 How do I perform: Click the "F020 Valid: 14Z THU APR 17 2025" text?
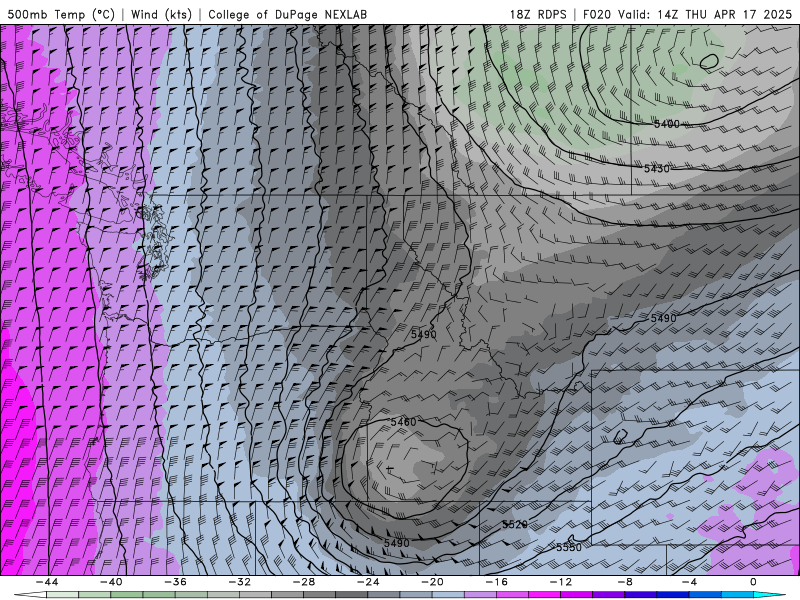(687, 14)
